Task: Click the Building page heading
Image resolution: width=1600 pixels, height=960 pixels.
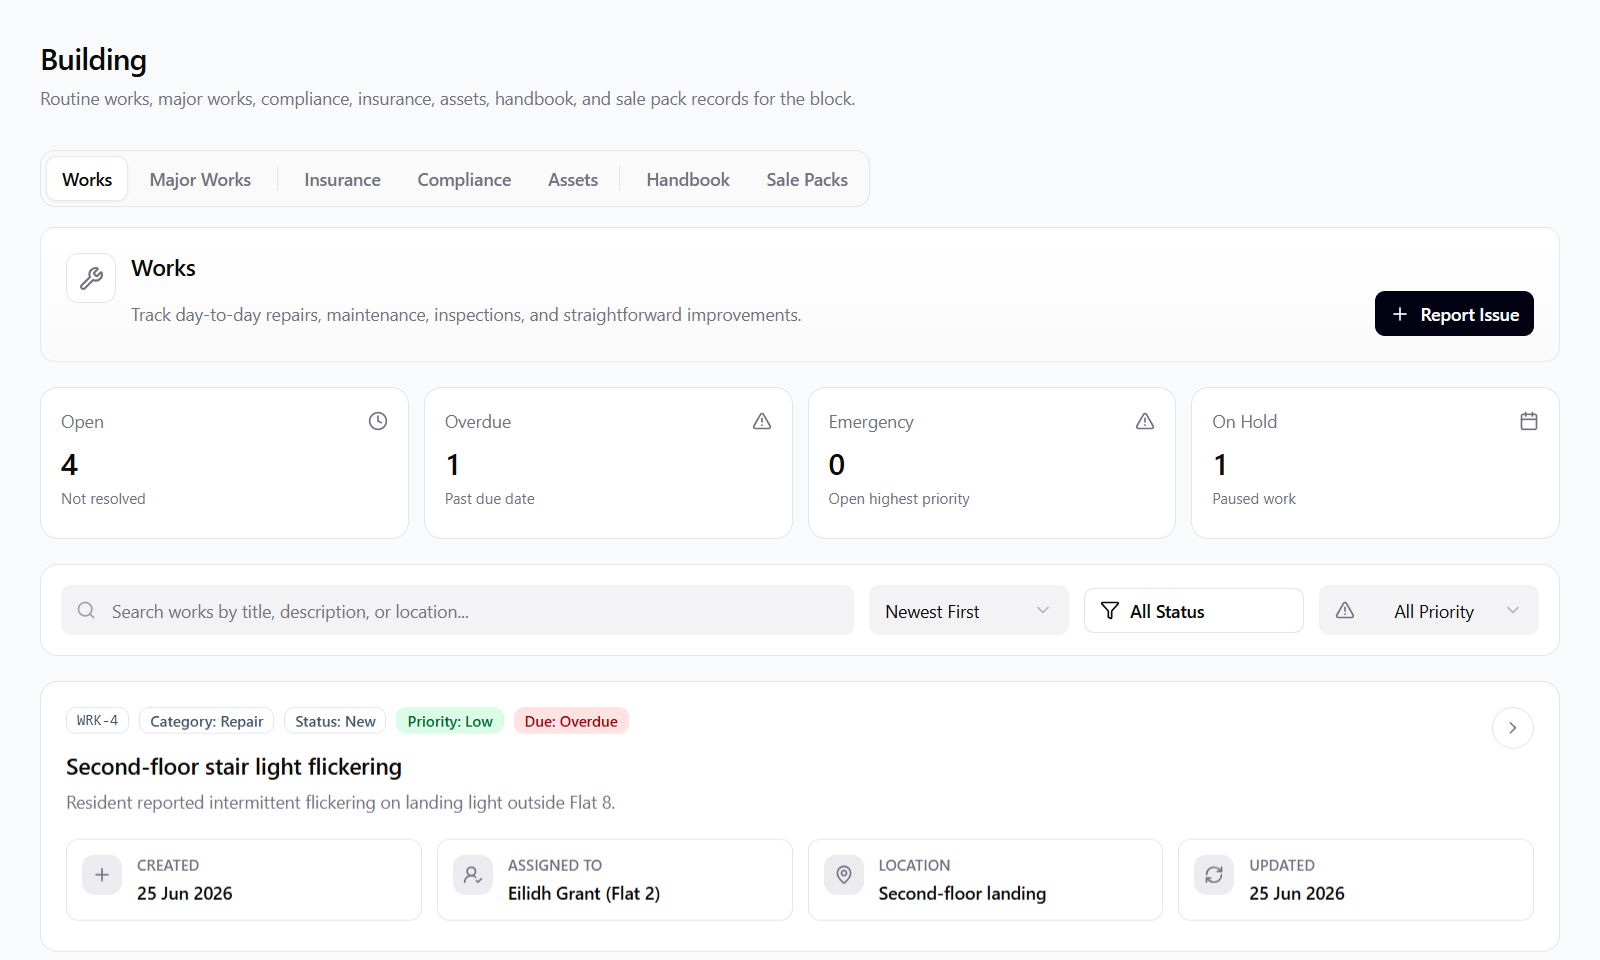Action: click(94, 60)
